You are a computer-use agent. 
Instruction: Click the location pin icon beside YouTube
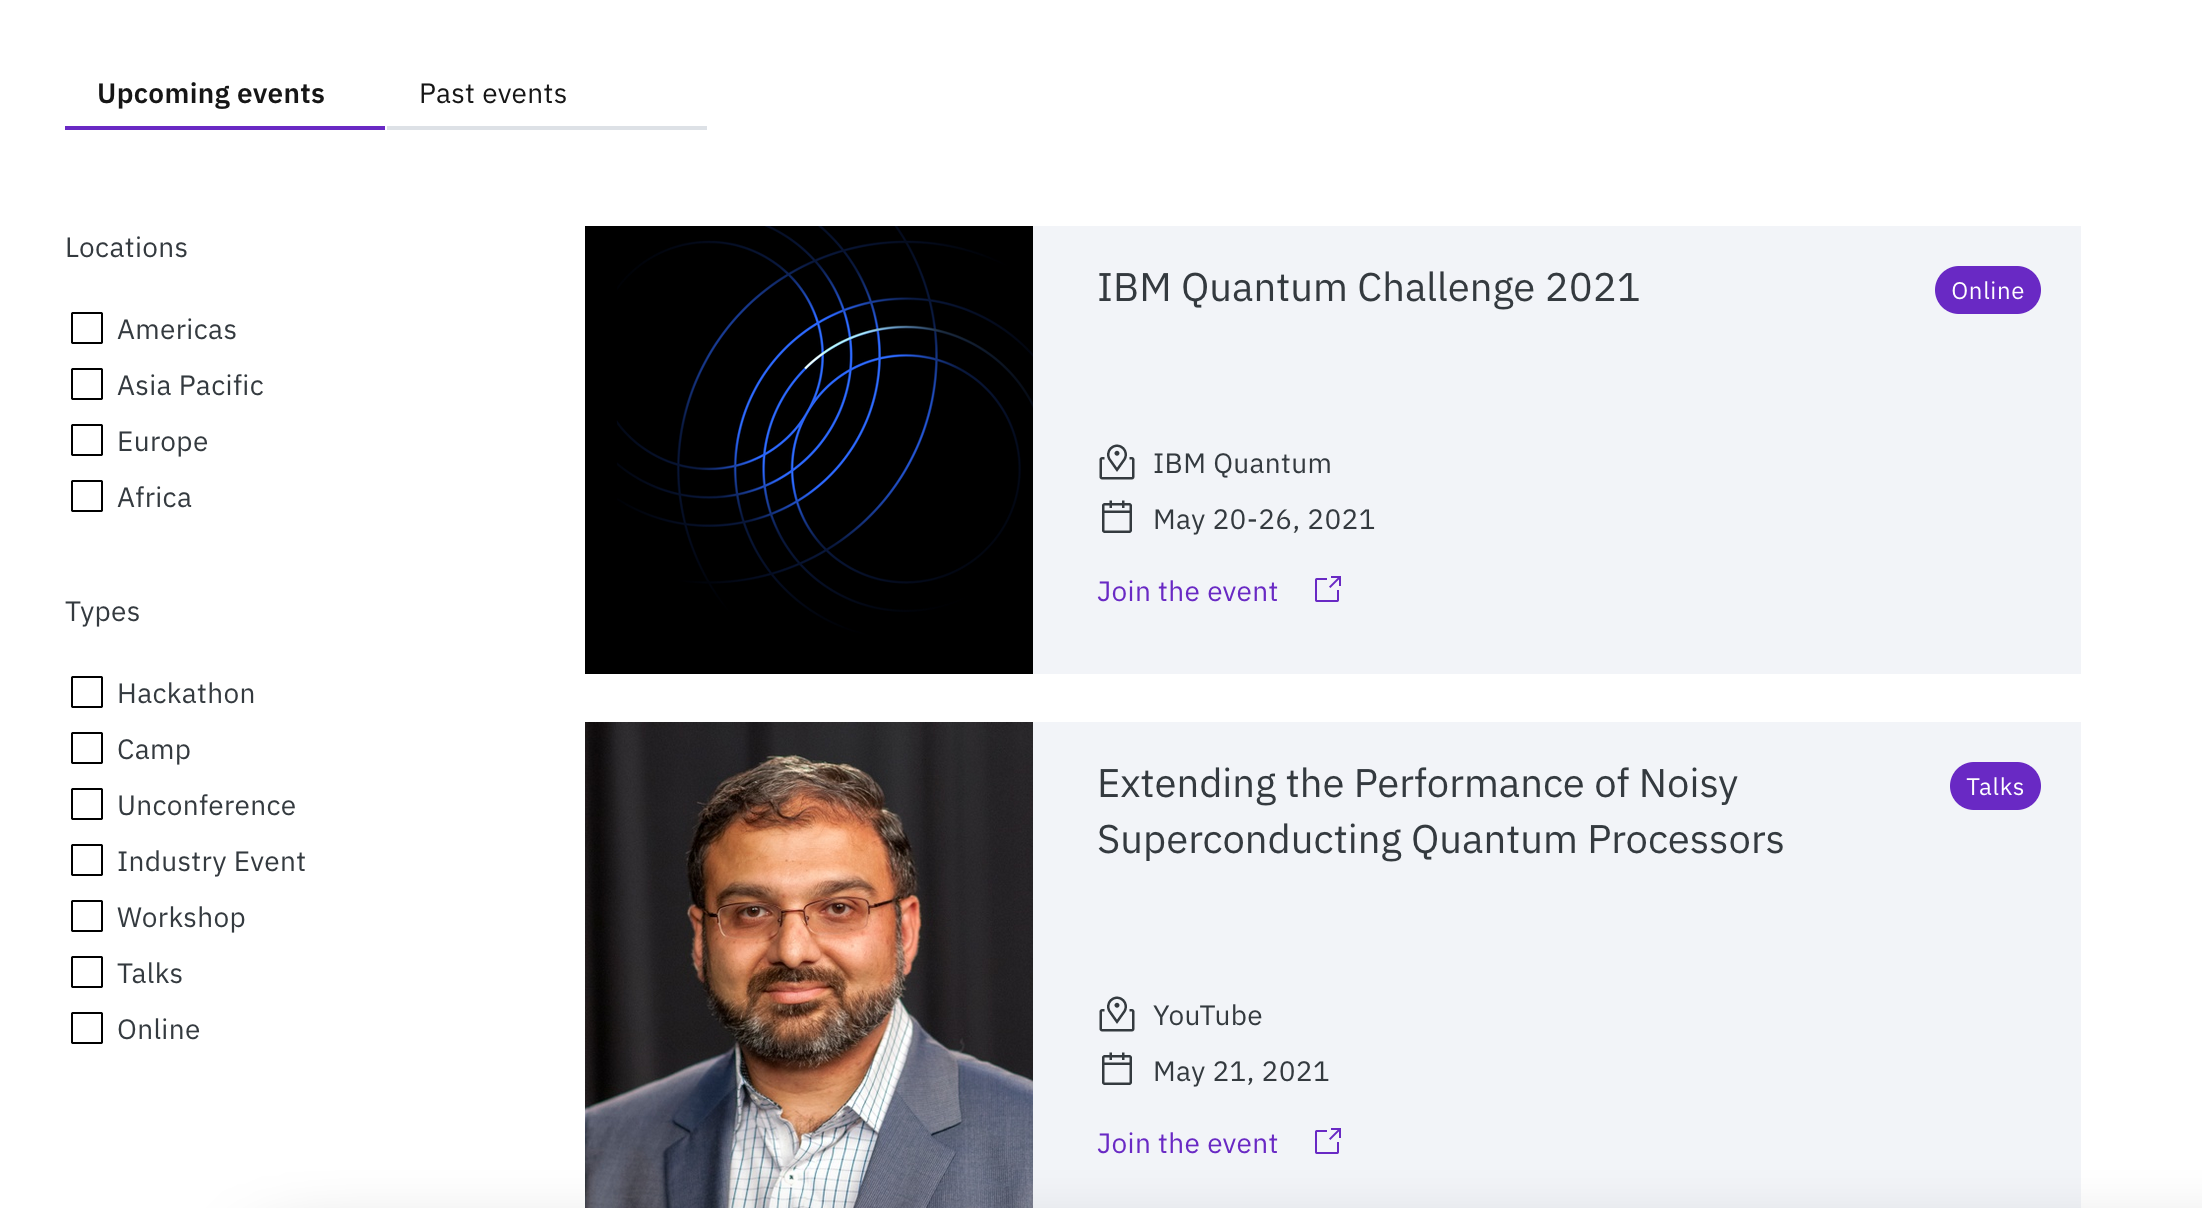[x=1117, y=1014]
